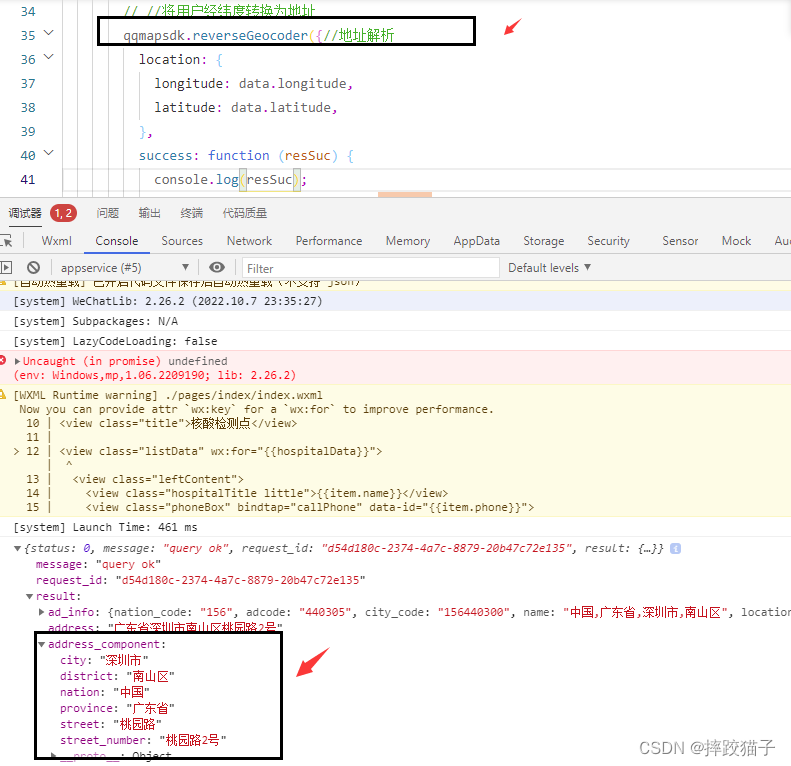Screen dimensions: 791x766
Task: Click the qqmapsdk.reverseGeocoder code line
Action: 258,35
